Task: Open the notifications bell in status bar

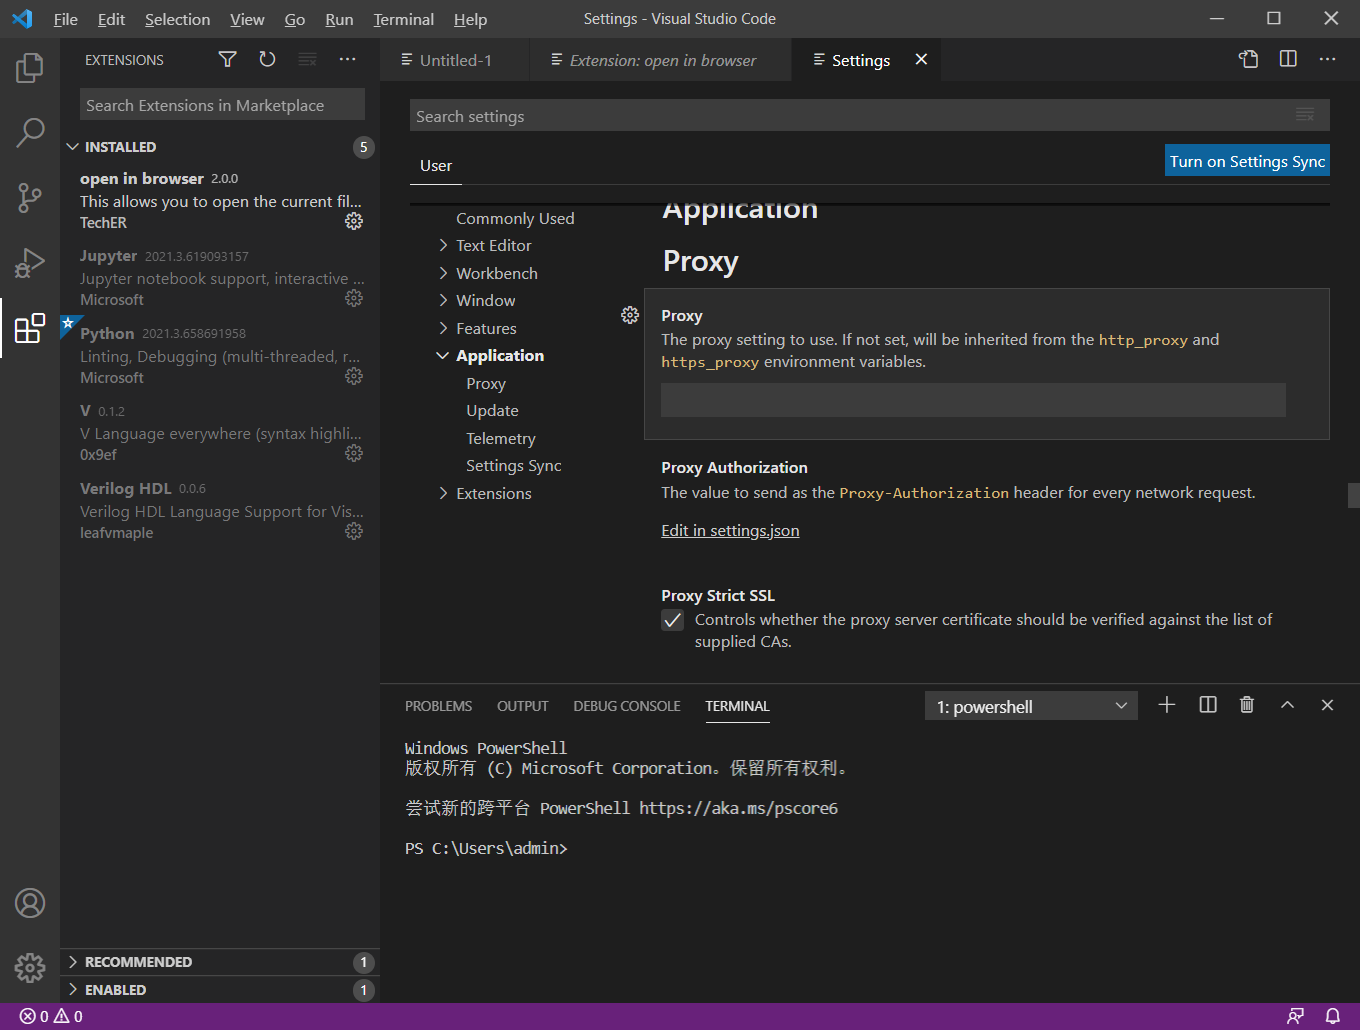Action: tap(1332, 1016)
